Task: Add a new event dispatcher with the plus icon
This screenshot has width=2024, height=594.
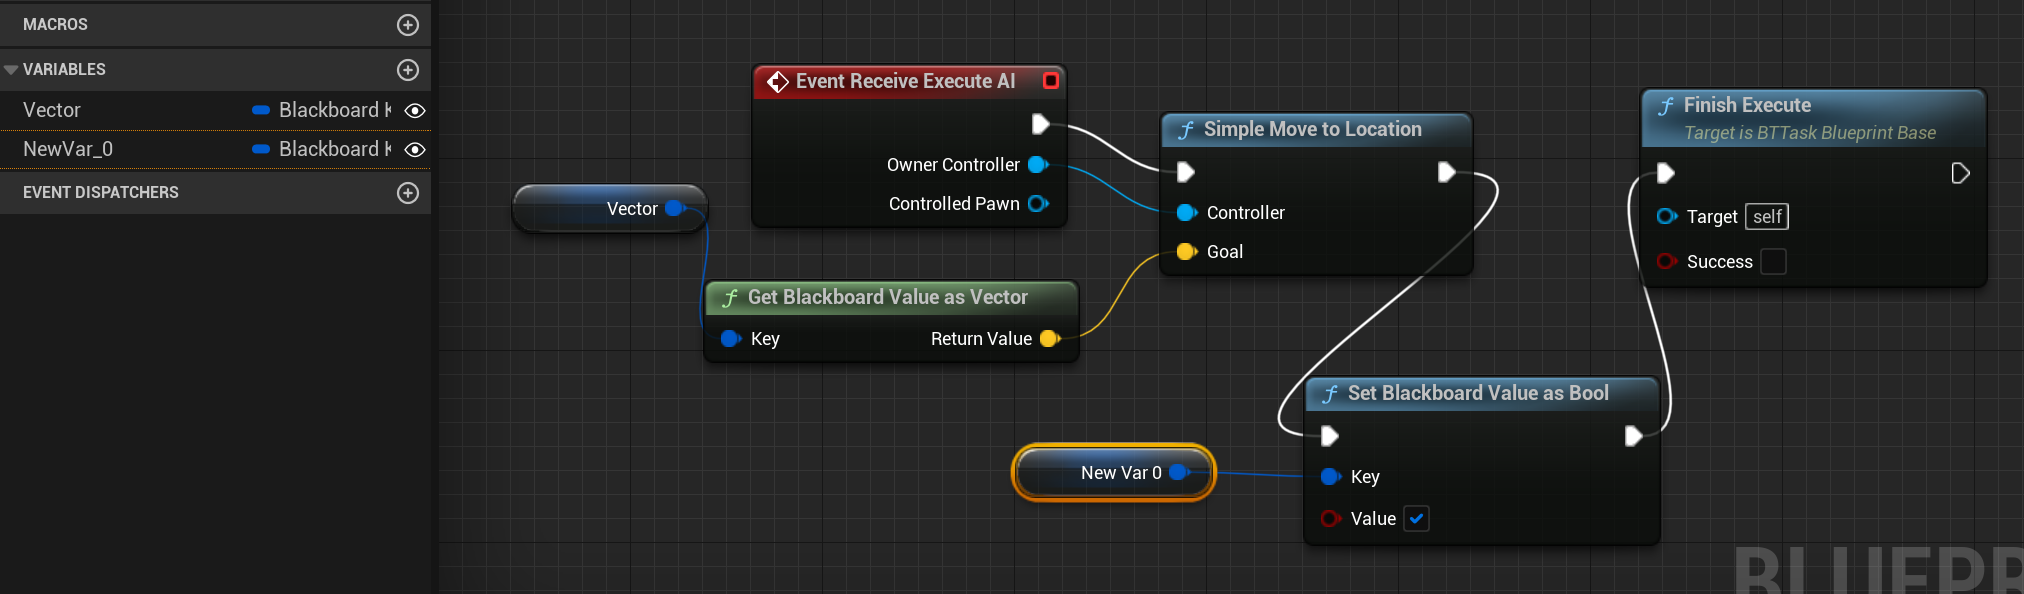Action: (408, 193)
